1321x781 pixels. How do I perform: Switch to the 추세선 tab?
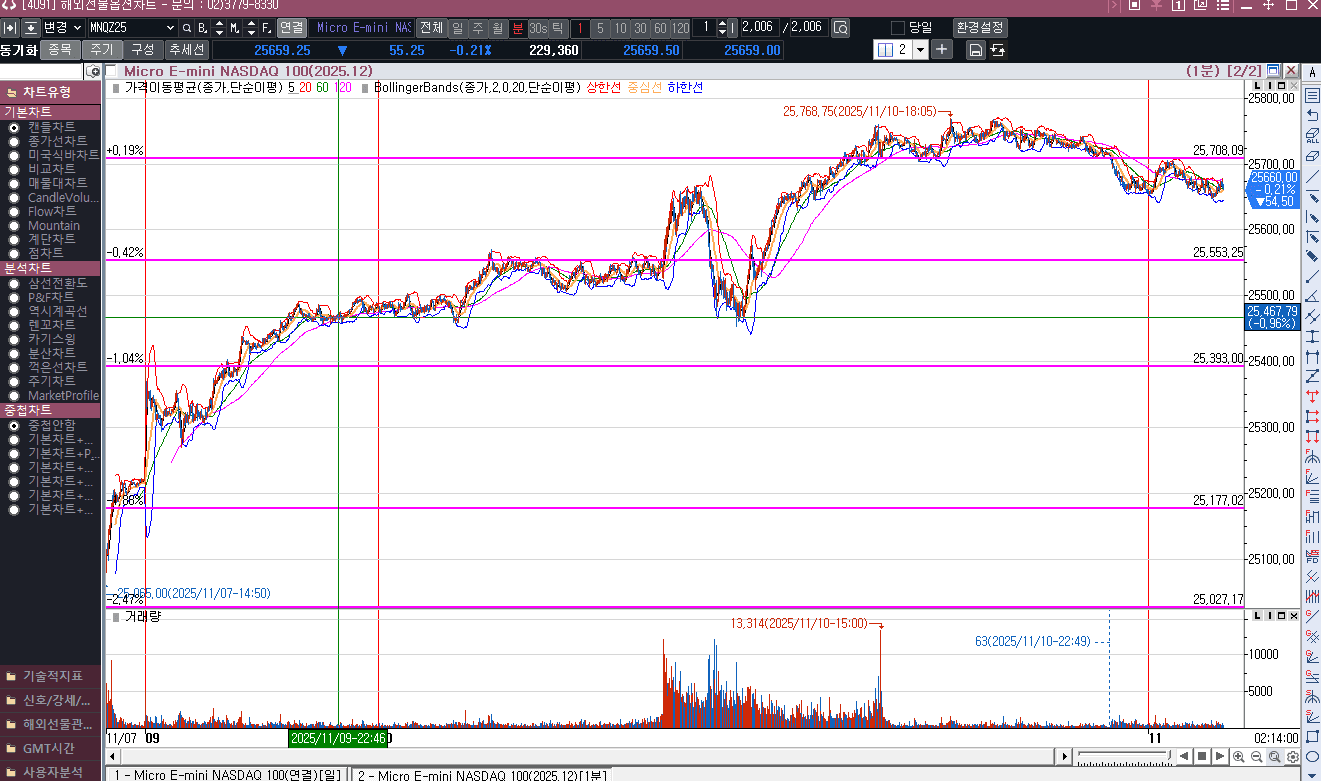186,49
